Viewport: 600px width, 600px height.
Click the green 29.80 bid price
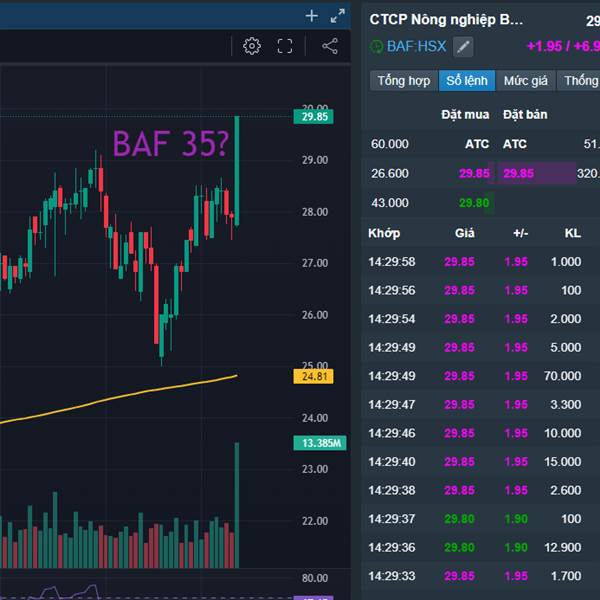click(x=474, y=203)
